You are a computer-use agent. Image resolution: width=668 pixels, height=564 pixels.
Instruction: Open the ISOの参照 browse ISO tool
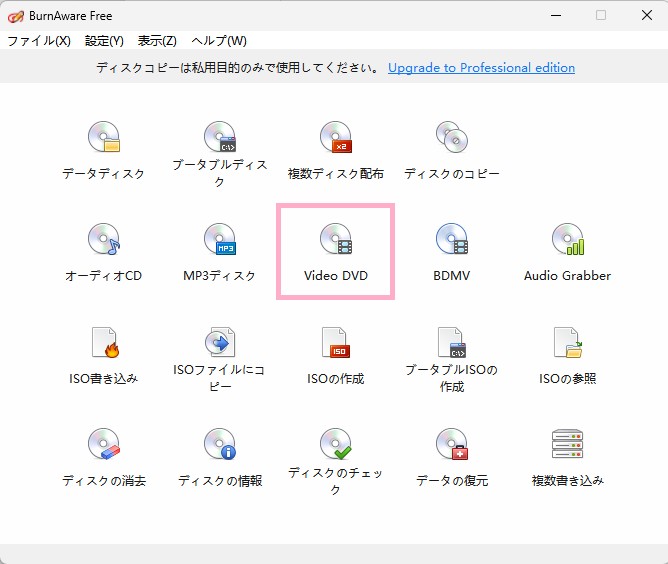tap(567, 356)
